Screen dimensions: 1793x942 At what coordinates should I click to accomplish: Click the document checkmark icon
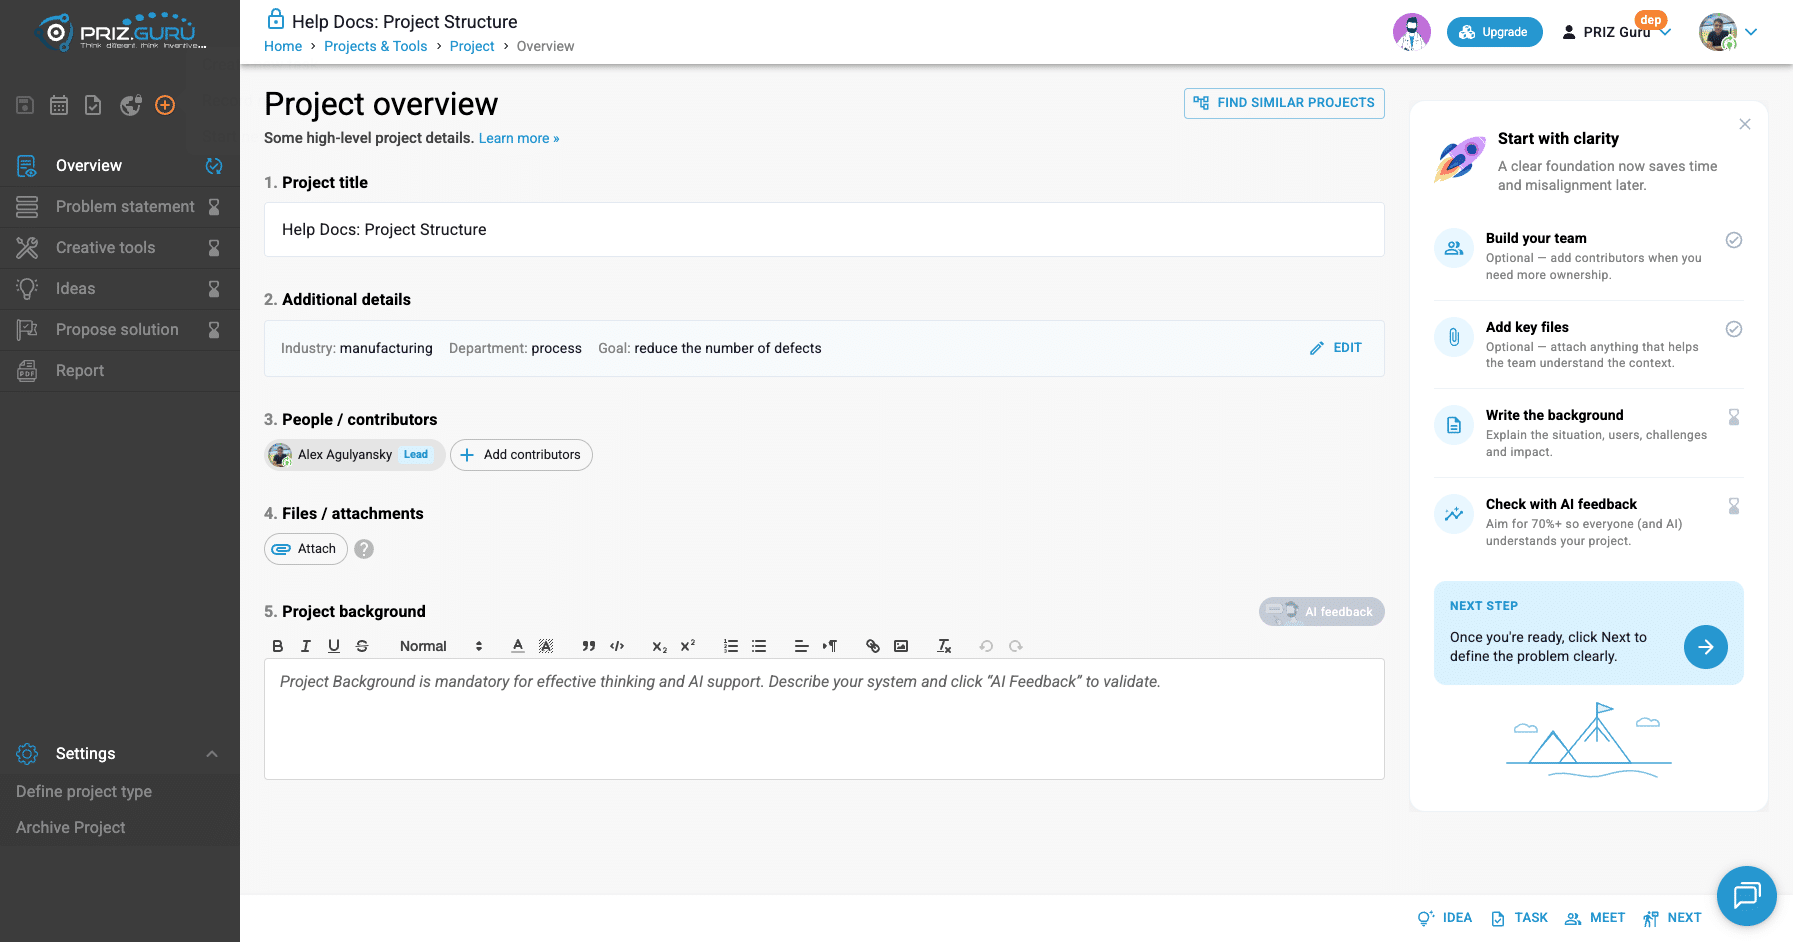click(x=93, y=105)
